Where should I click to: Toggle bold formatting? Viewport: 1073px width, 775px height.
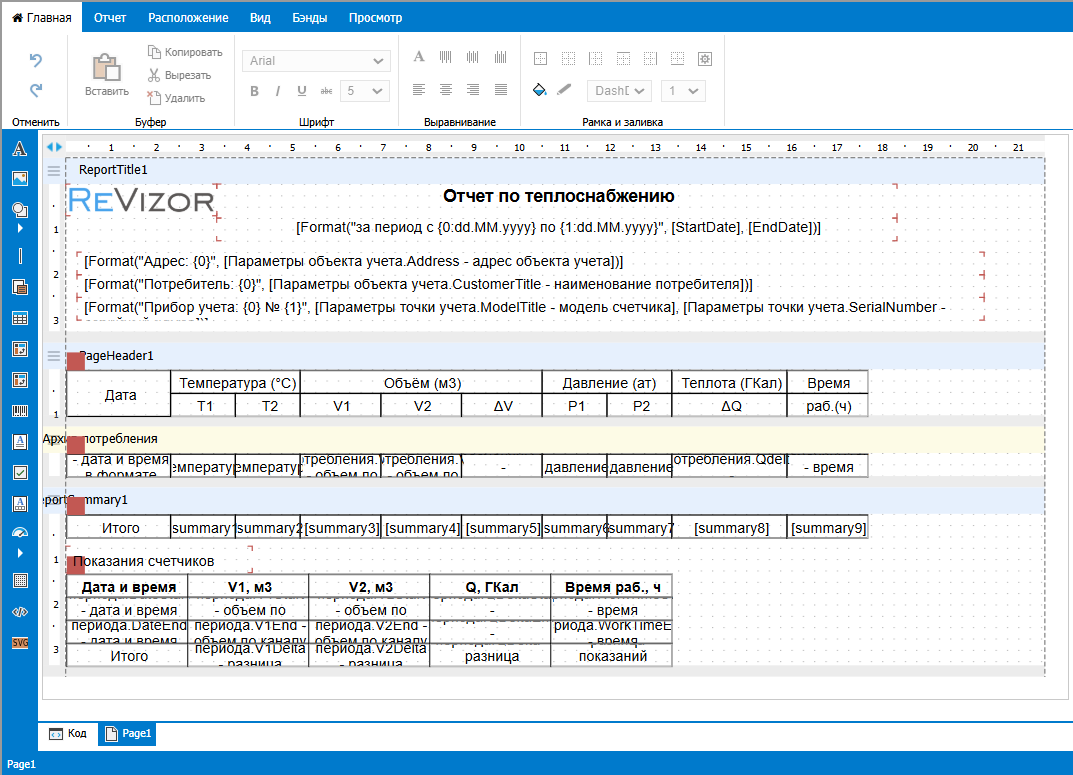254,91
